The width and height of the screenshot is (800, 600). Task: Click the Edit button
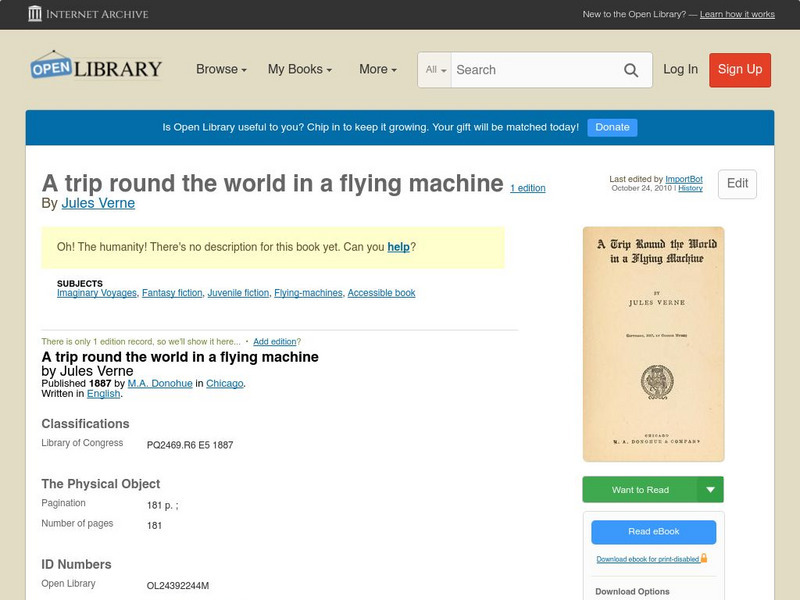pos(736,184)
